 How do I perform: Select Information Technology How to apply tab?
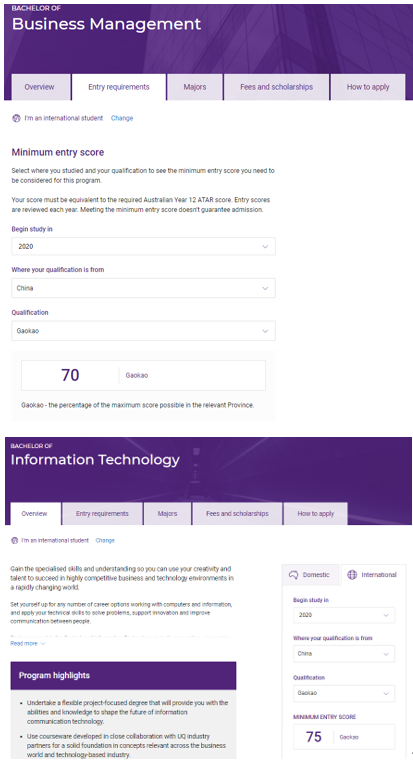315,514
